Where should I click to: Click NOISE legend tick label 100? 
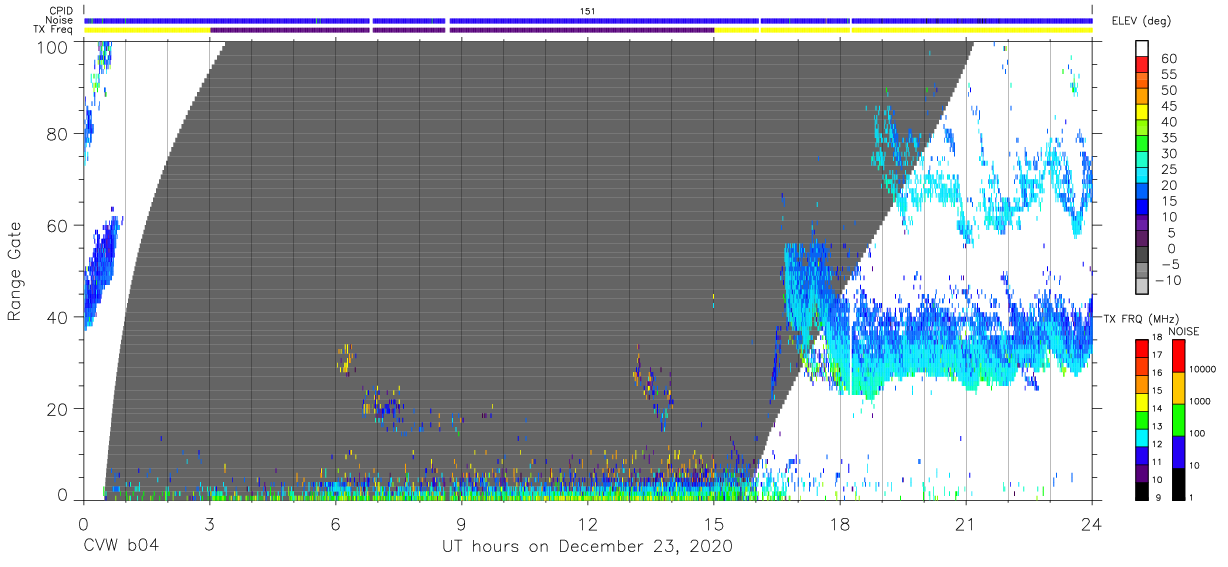coord(1199,433)
